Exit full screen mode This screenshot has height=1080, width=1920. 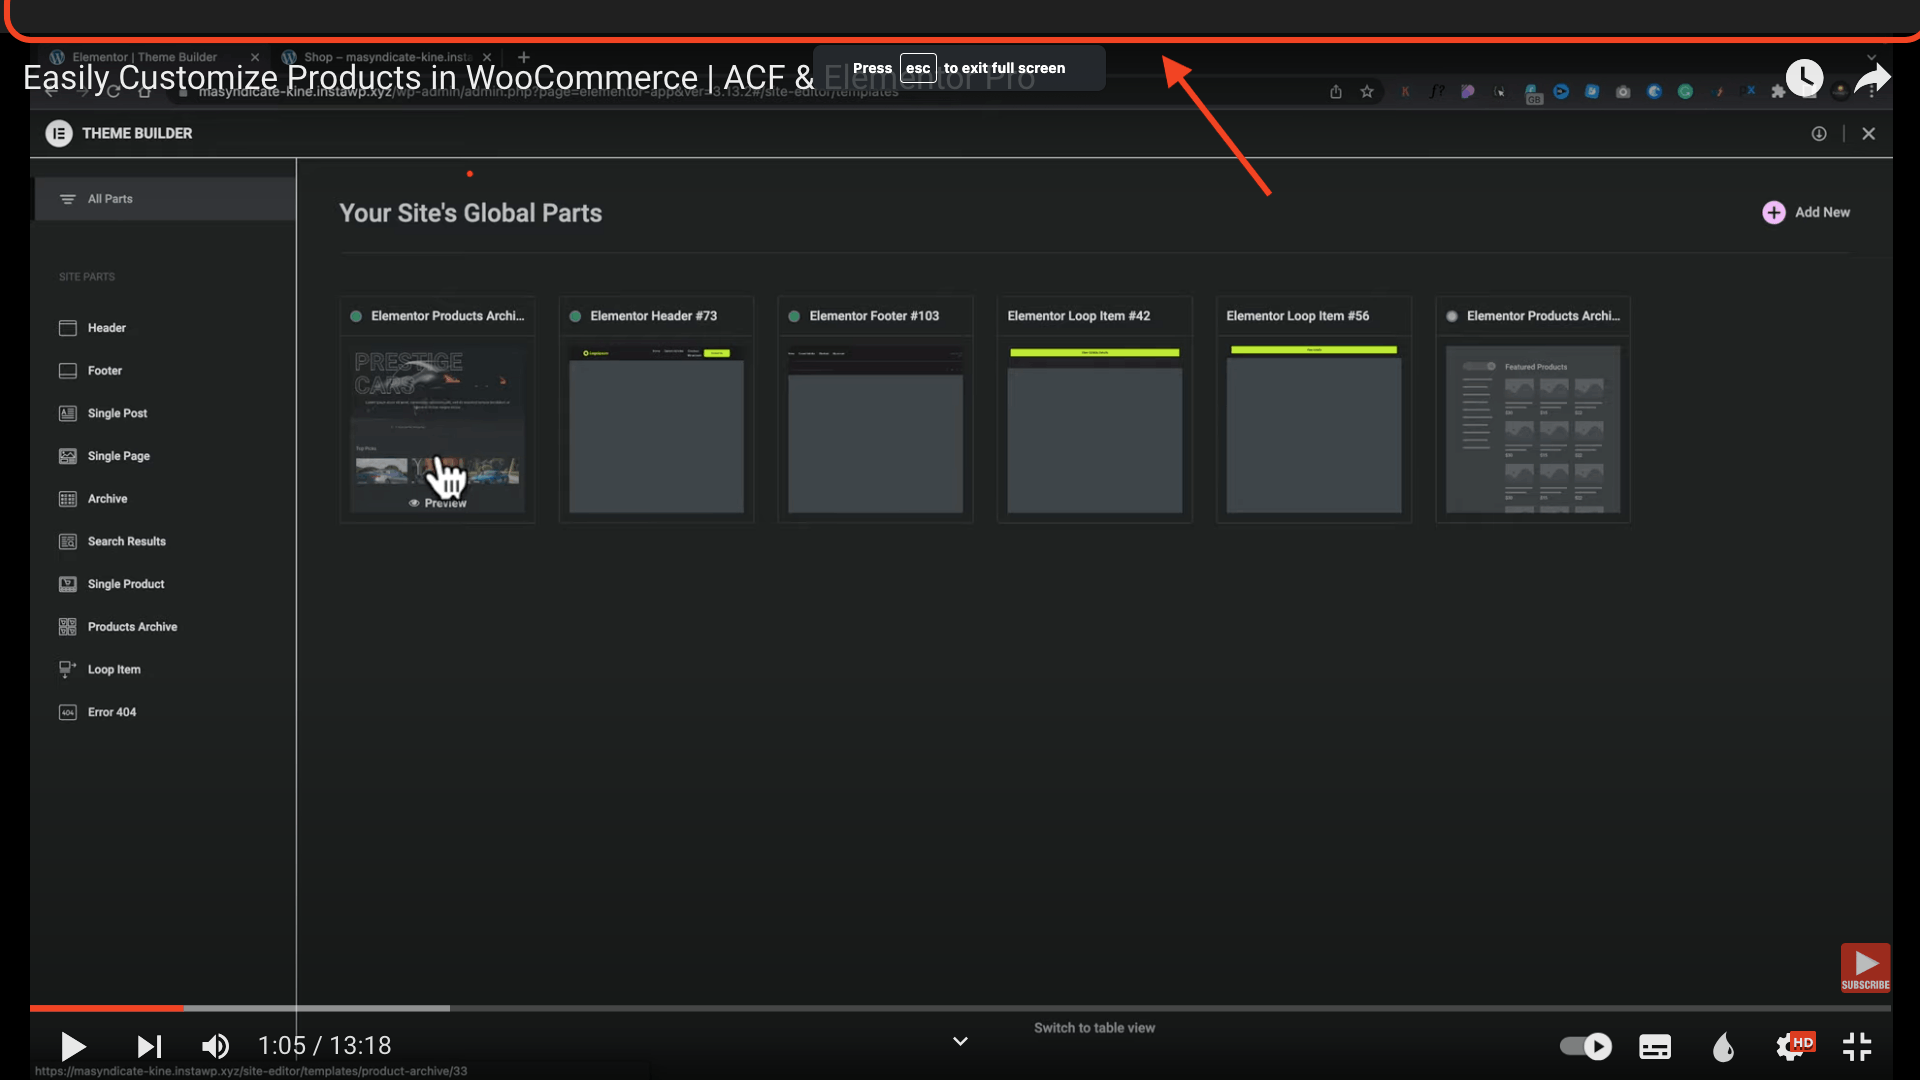[x=1857, y=1046]
